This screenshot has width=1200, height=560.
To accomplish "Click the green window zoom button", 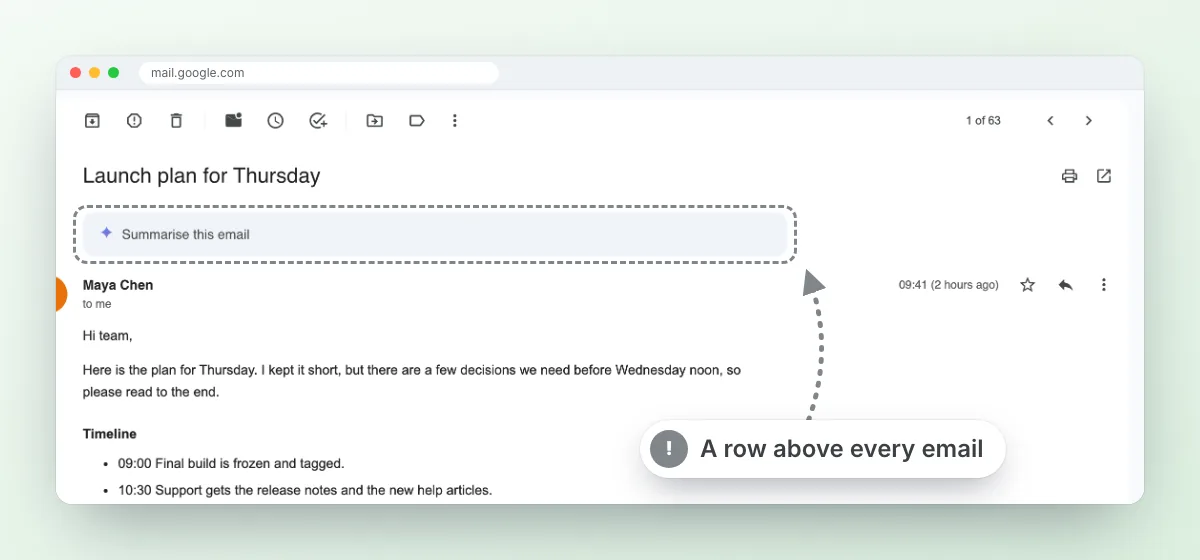I will click(114, 73).
